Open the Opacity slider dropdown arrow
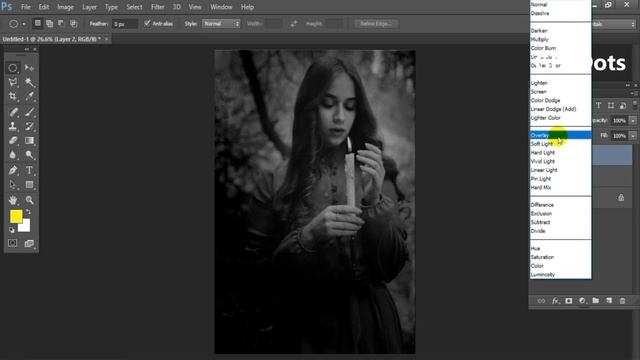This screenshot has height=360, width=640. (x=633, y=120)
